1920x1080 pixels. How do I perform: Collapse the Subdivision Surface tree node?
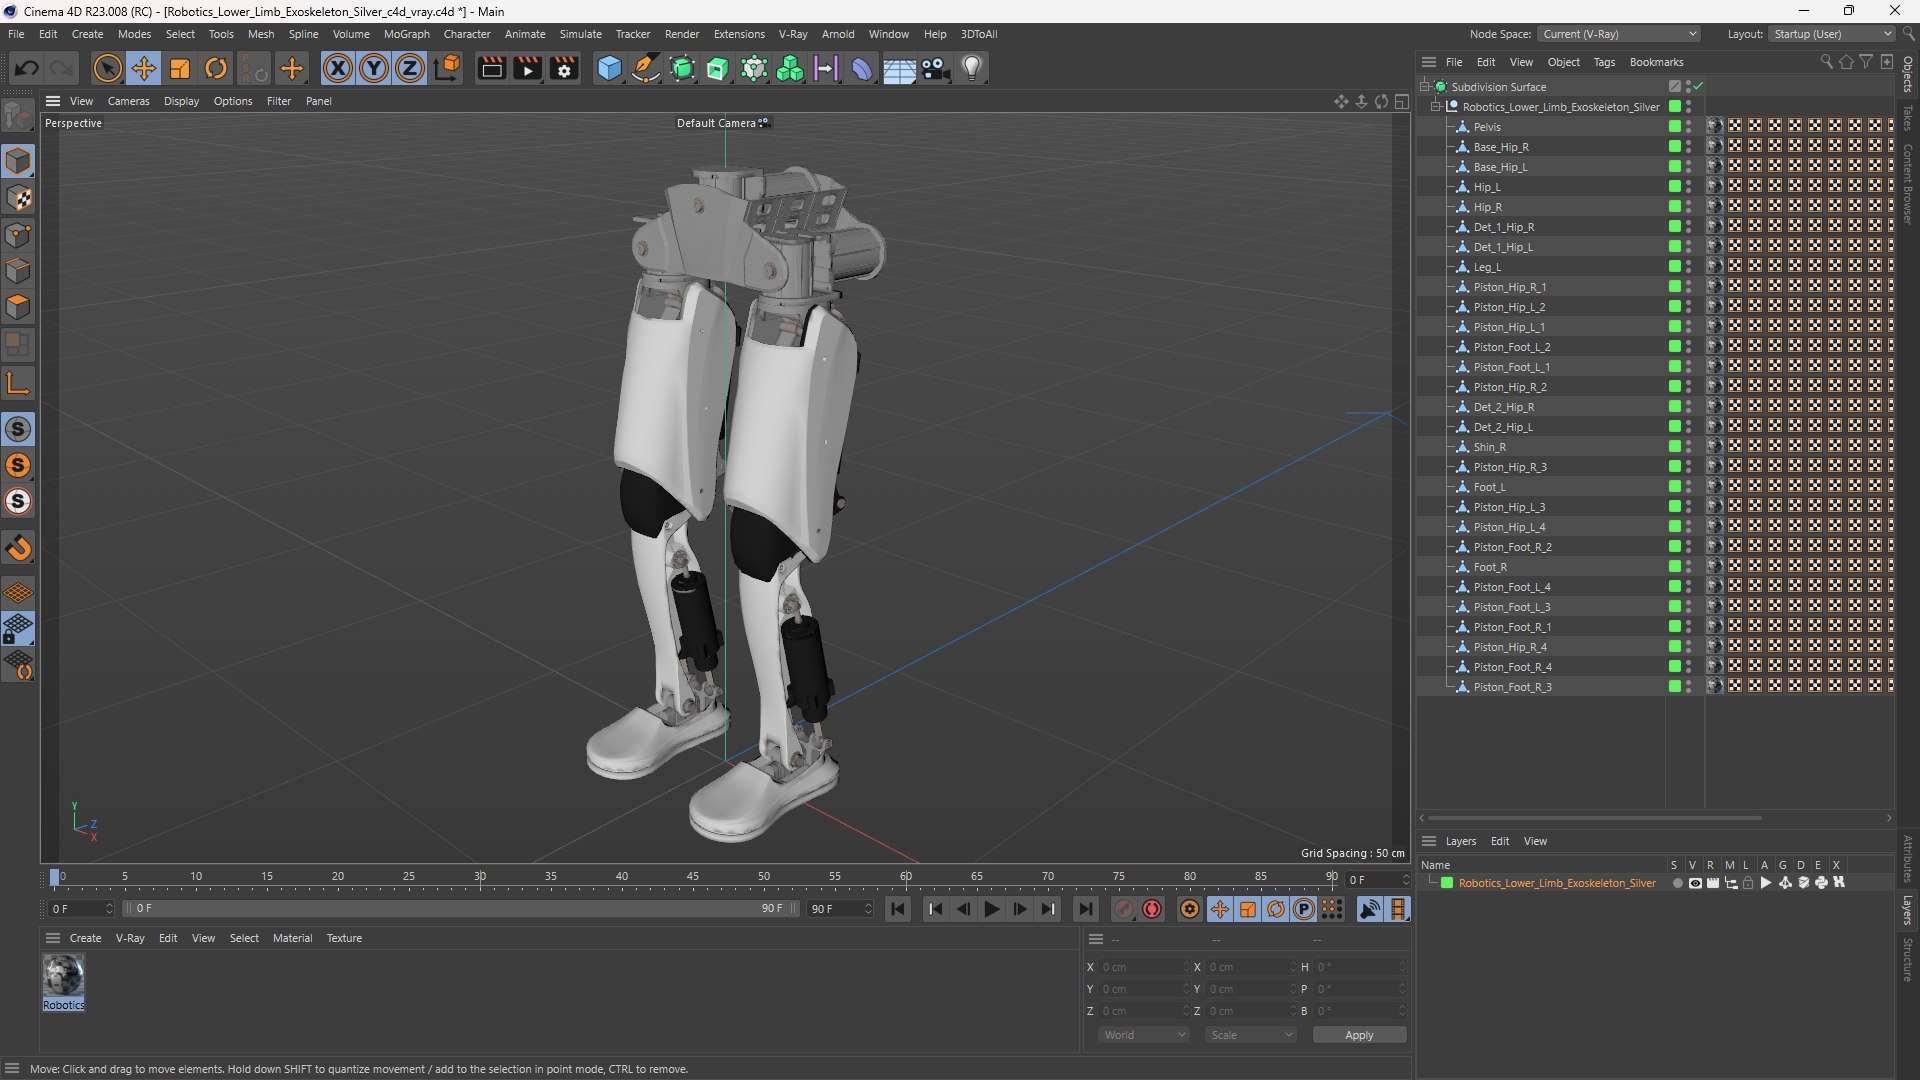coord(1425,87)
